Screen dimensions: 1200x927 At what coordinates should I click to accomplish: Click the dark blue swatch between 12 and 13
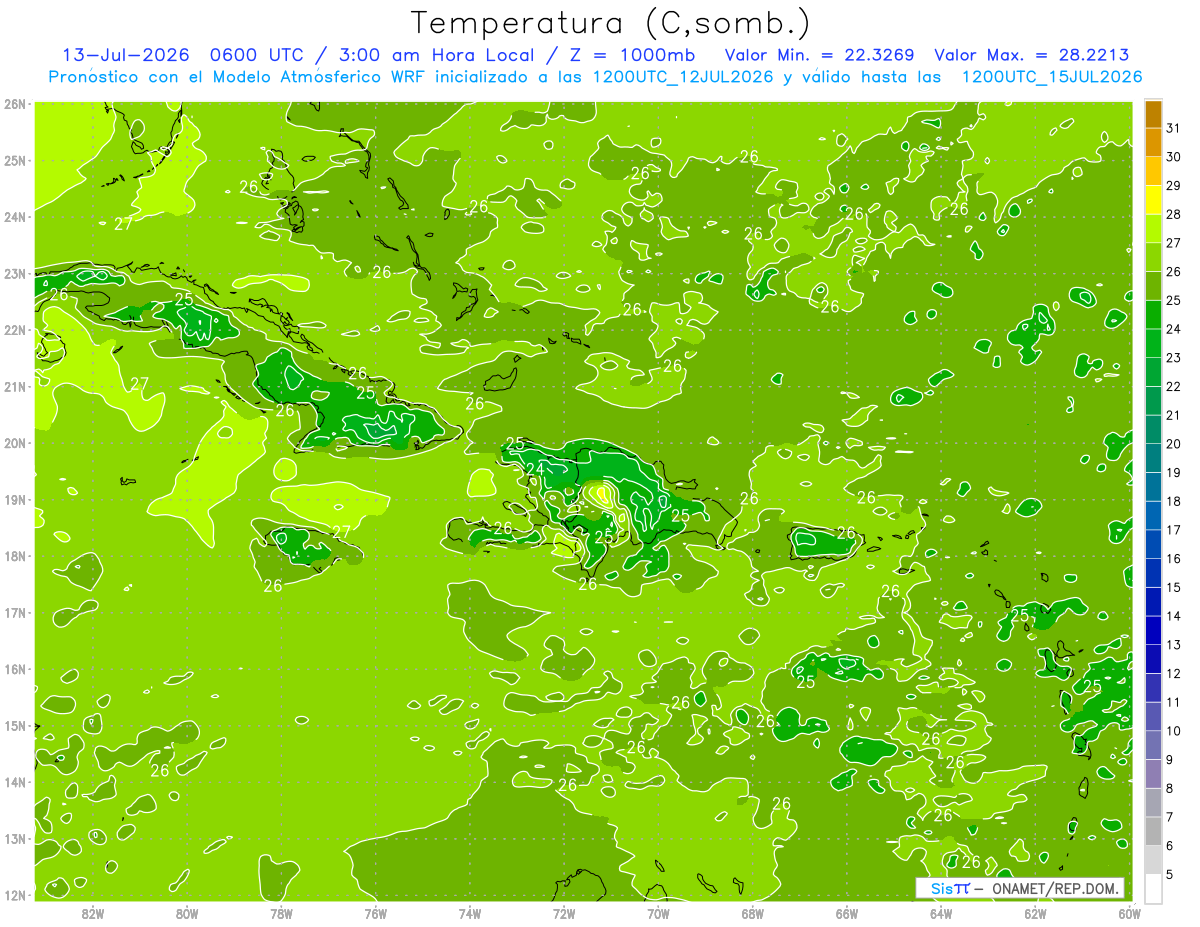point(1153,658)
